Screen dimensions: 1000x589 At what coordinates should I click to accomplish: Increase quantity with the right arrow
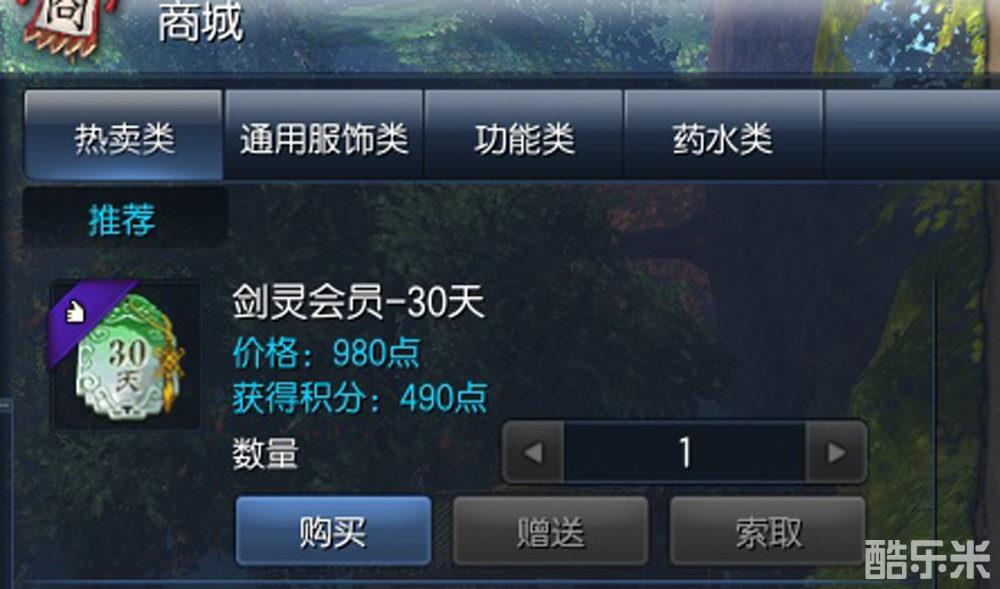(x=836, y=452)
